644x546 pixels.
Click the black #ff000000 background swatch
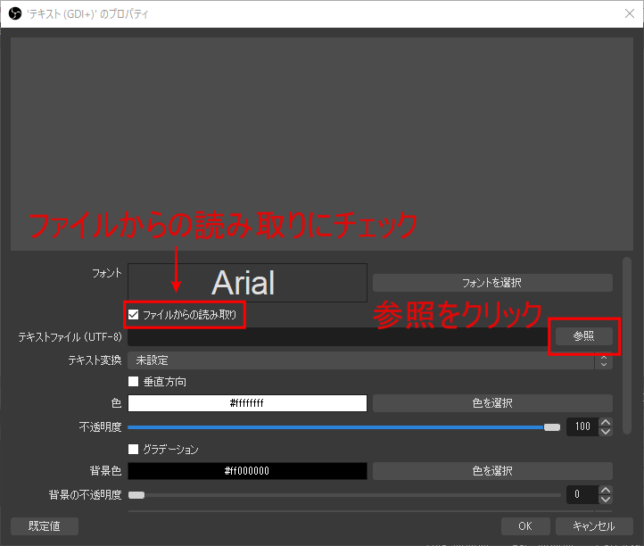point(247,471)
